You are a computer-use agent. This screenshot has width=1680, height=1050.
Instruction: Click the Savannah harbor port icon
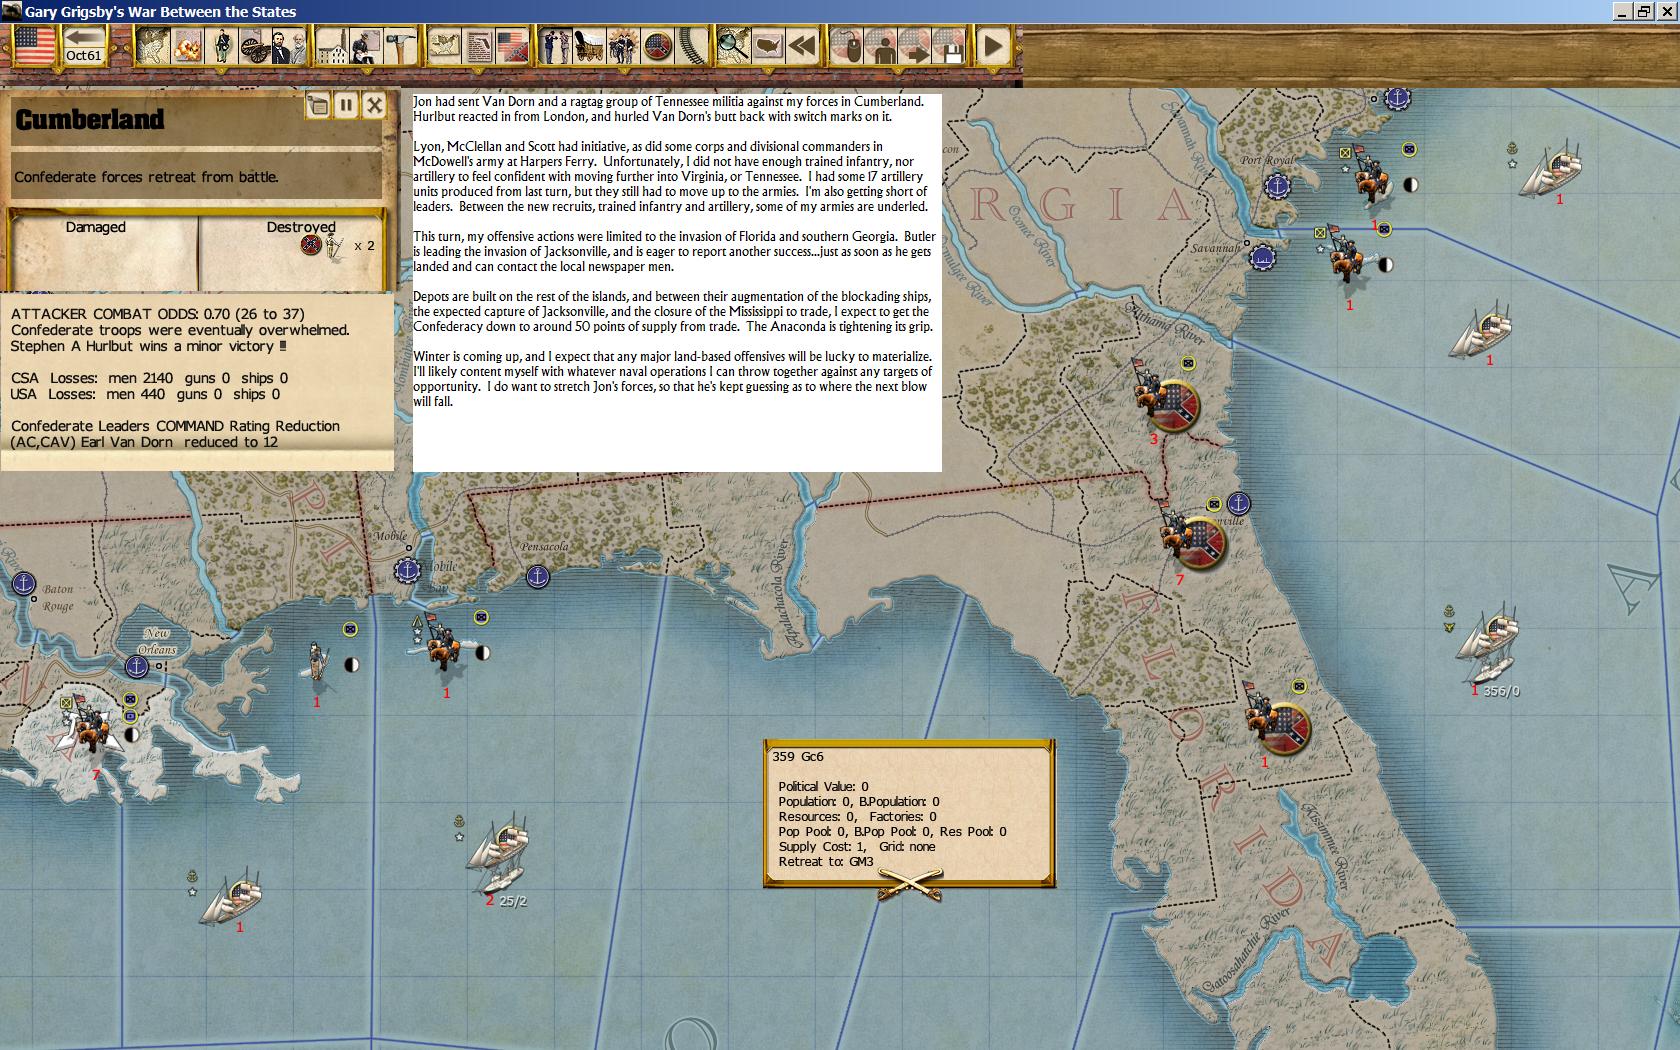[x=1263, y=258]
